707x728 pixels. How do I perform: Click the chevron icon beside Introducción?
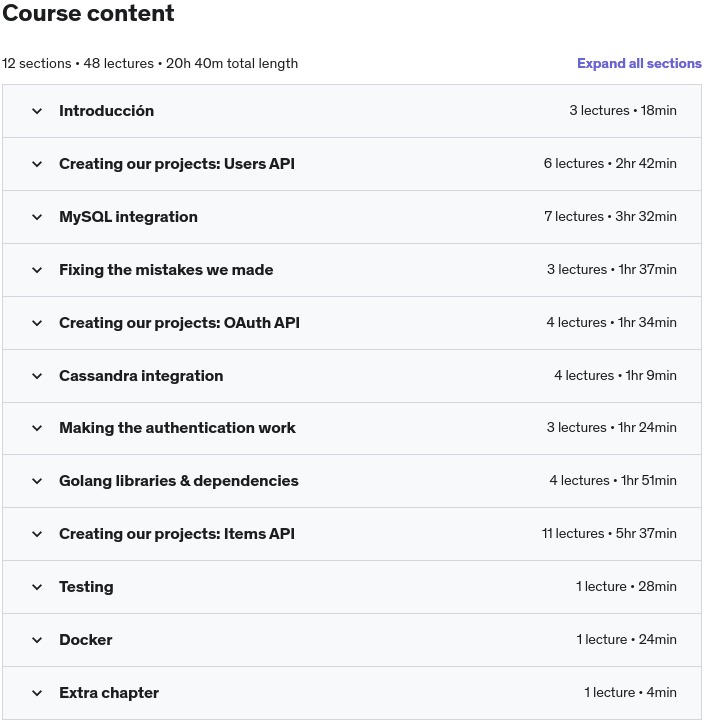[x=37, y=111]
